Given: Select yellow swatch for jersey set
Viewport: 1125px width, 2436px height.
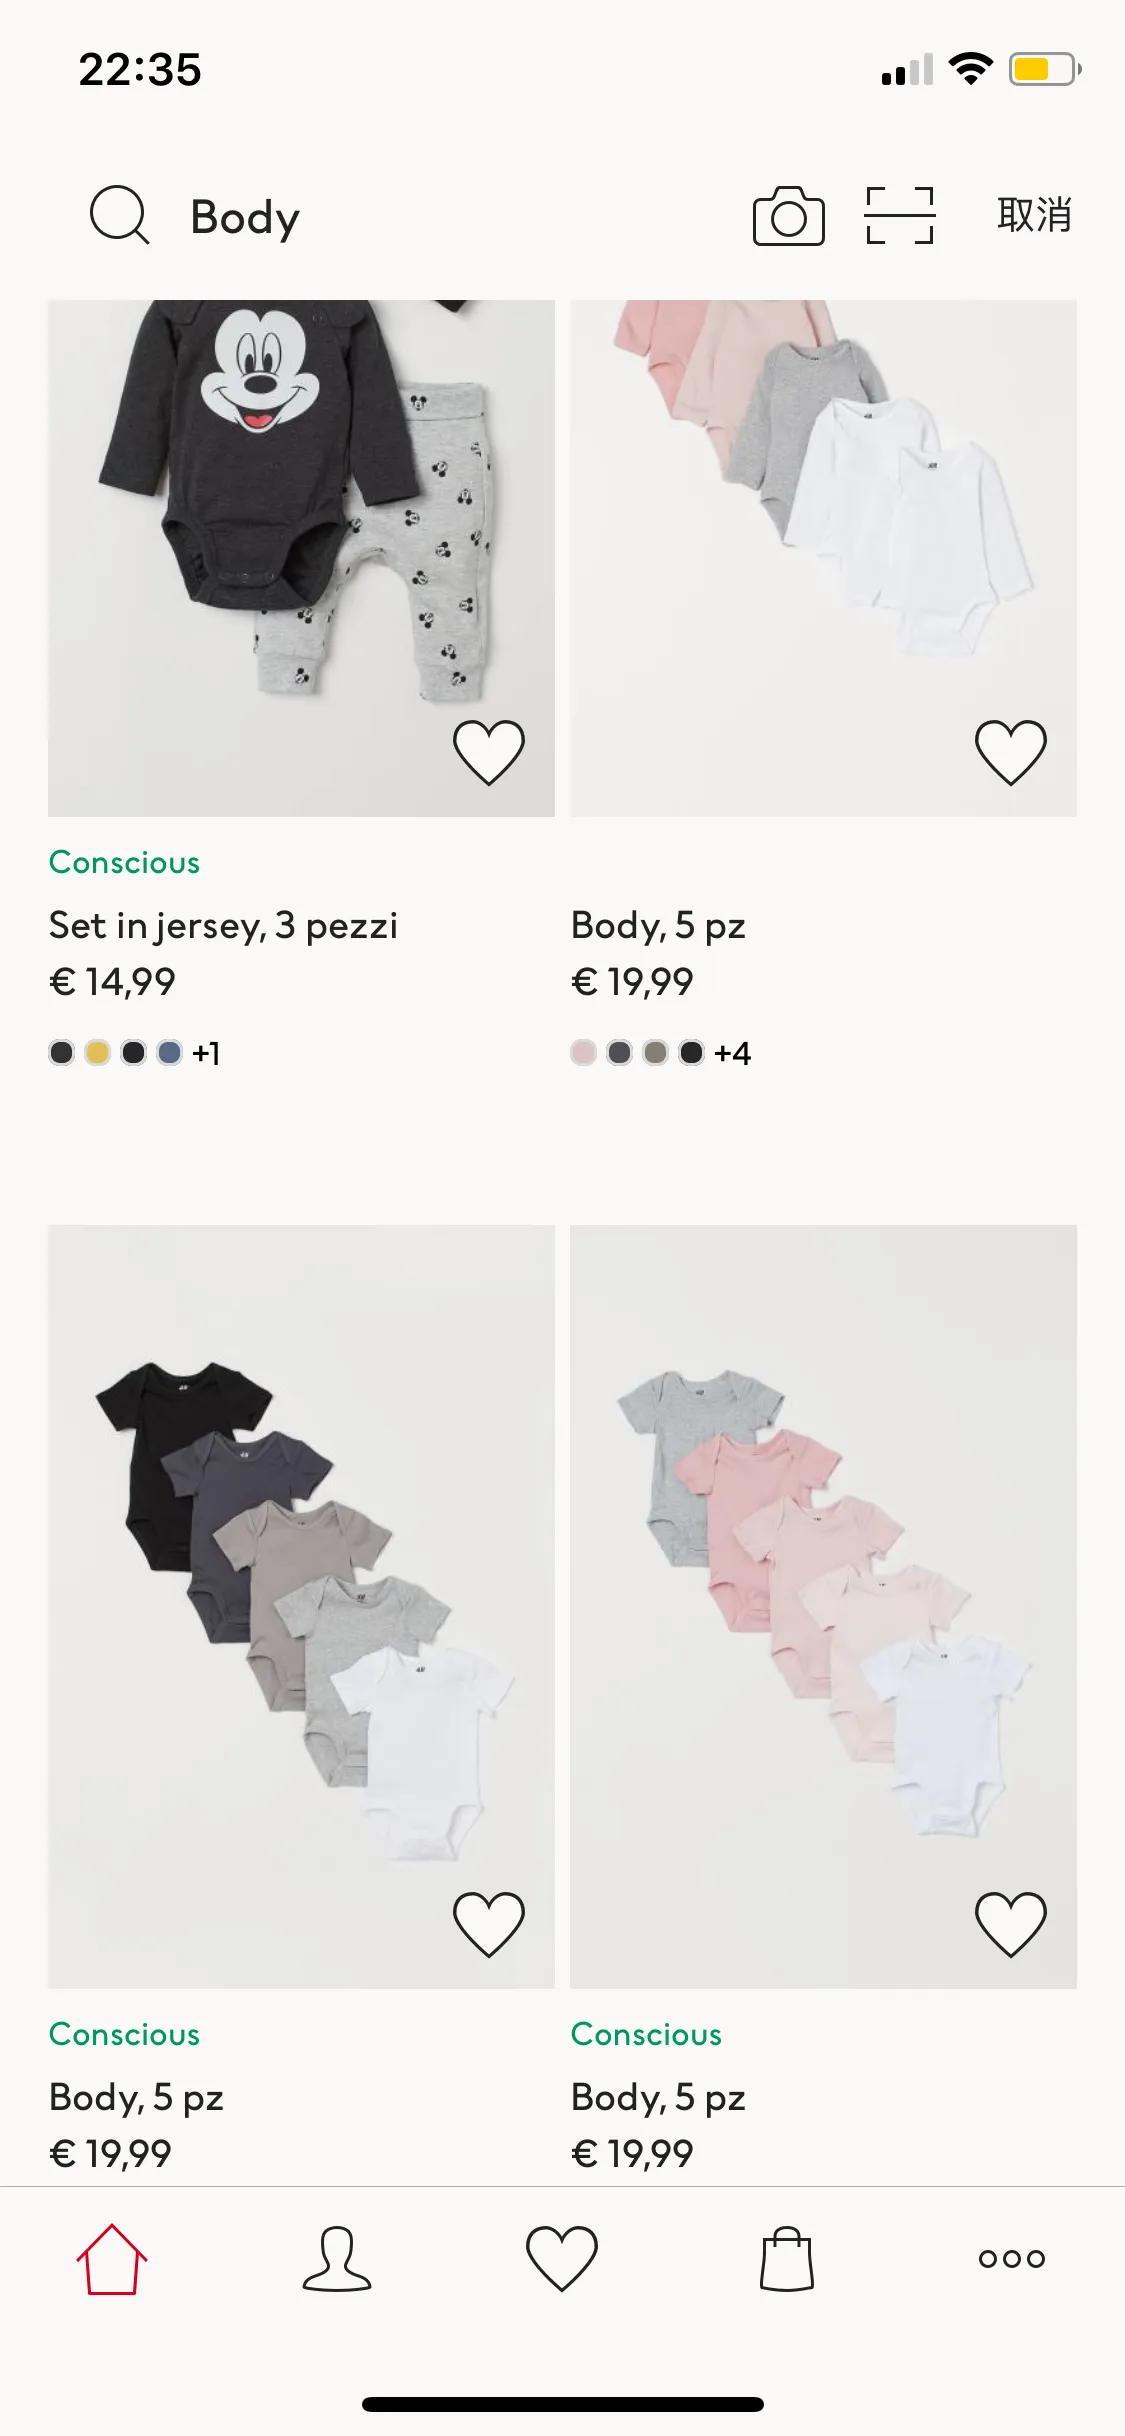Looking at the screenshot, I should (97, 1052).
